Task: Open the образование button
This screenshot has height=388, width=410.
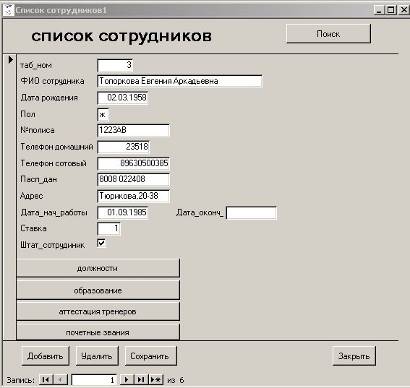Action: coord(98,290)
